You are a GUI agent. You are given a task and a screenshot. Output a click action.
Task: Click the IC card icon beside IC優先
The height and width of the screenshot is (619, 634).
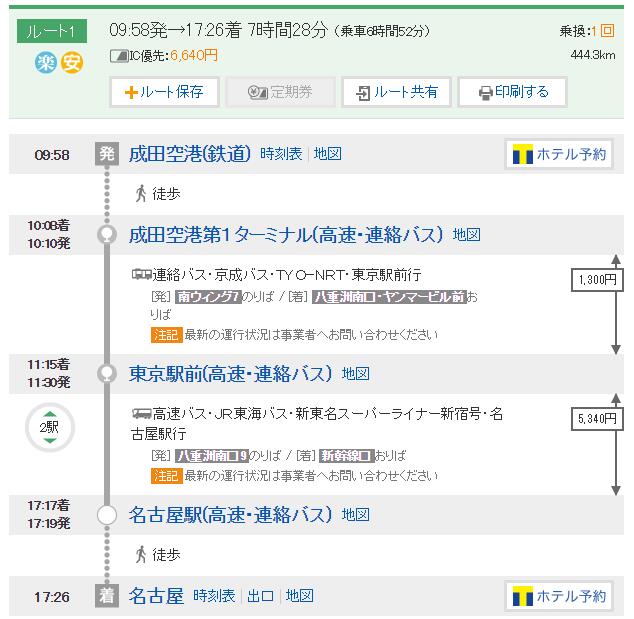pos(119,56)
